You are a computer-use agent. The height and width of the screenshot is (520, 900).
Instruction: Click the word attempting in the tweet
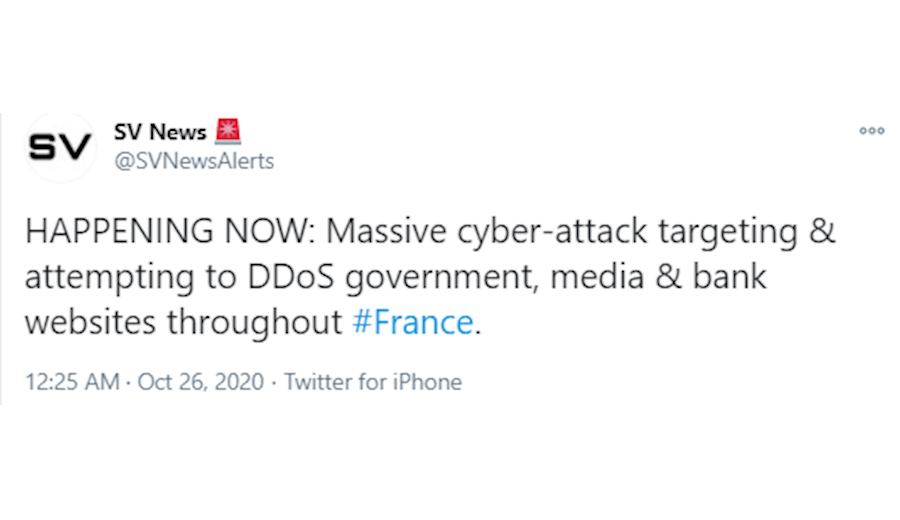[112, 277]
